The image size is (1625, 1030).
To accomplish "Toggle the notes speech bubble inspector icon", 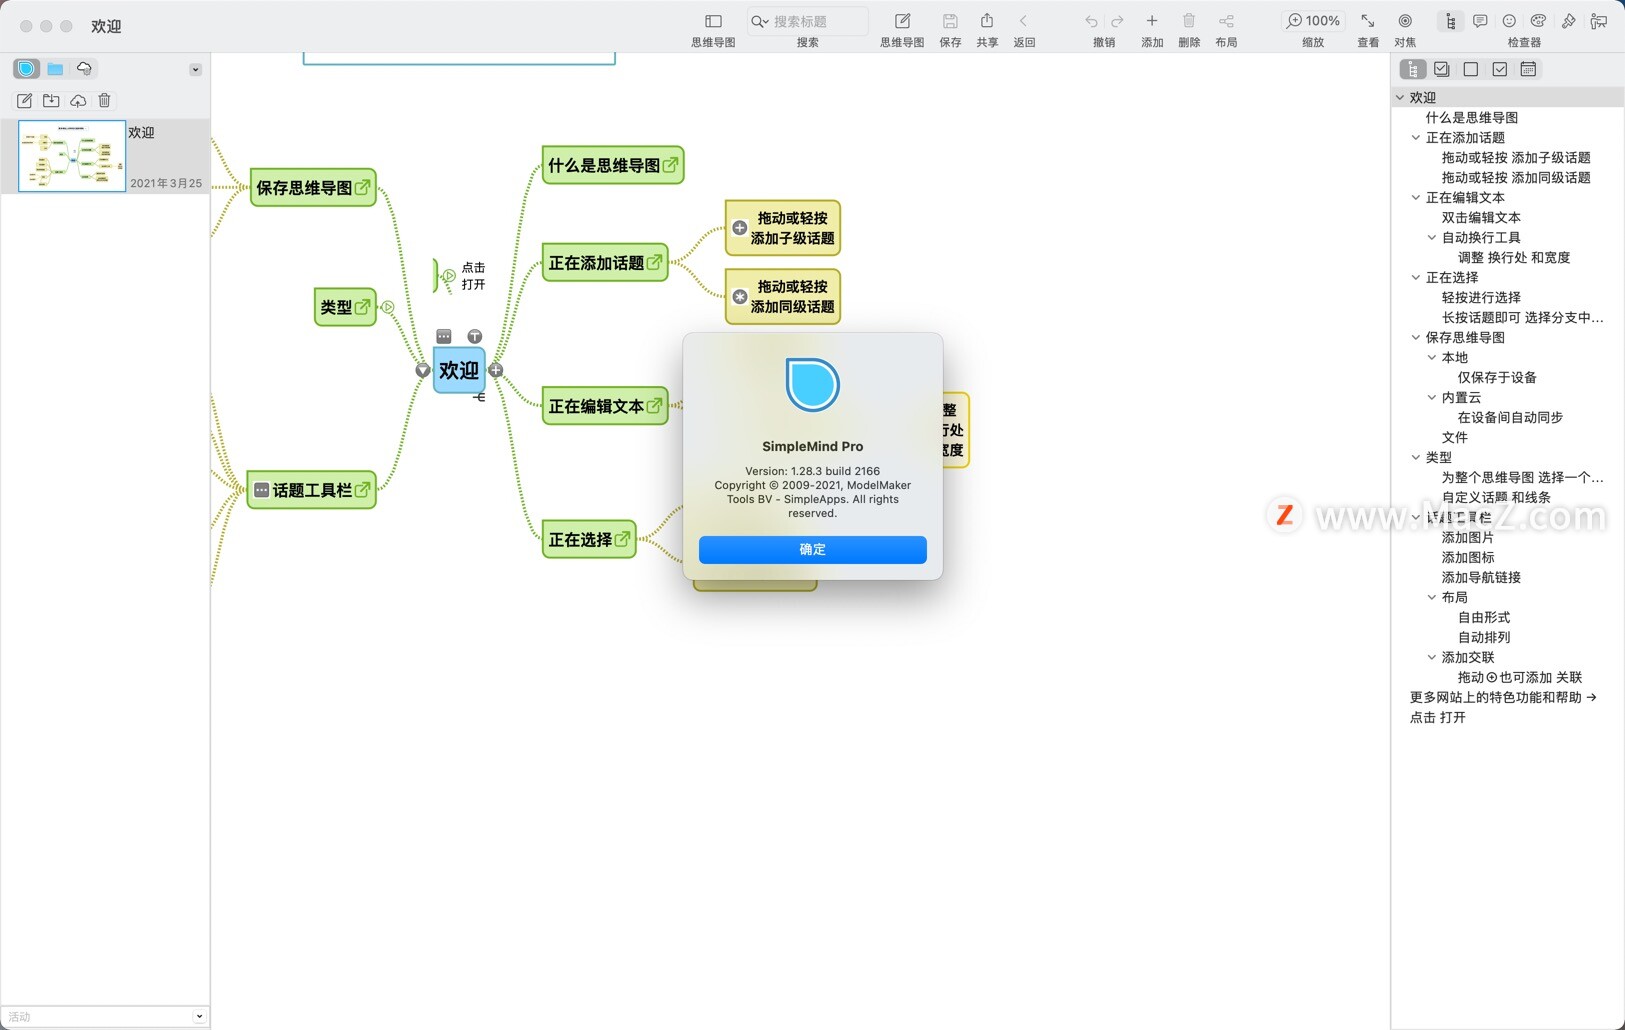I will [x=1480, y=21].
